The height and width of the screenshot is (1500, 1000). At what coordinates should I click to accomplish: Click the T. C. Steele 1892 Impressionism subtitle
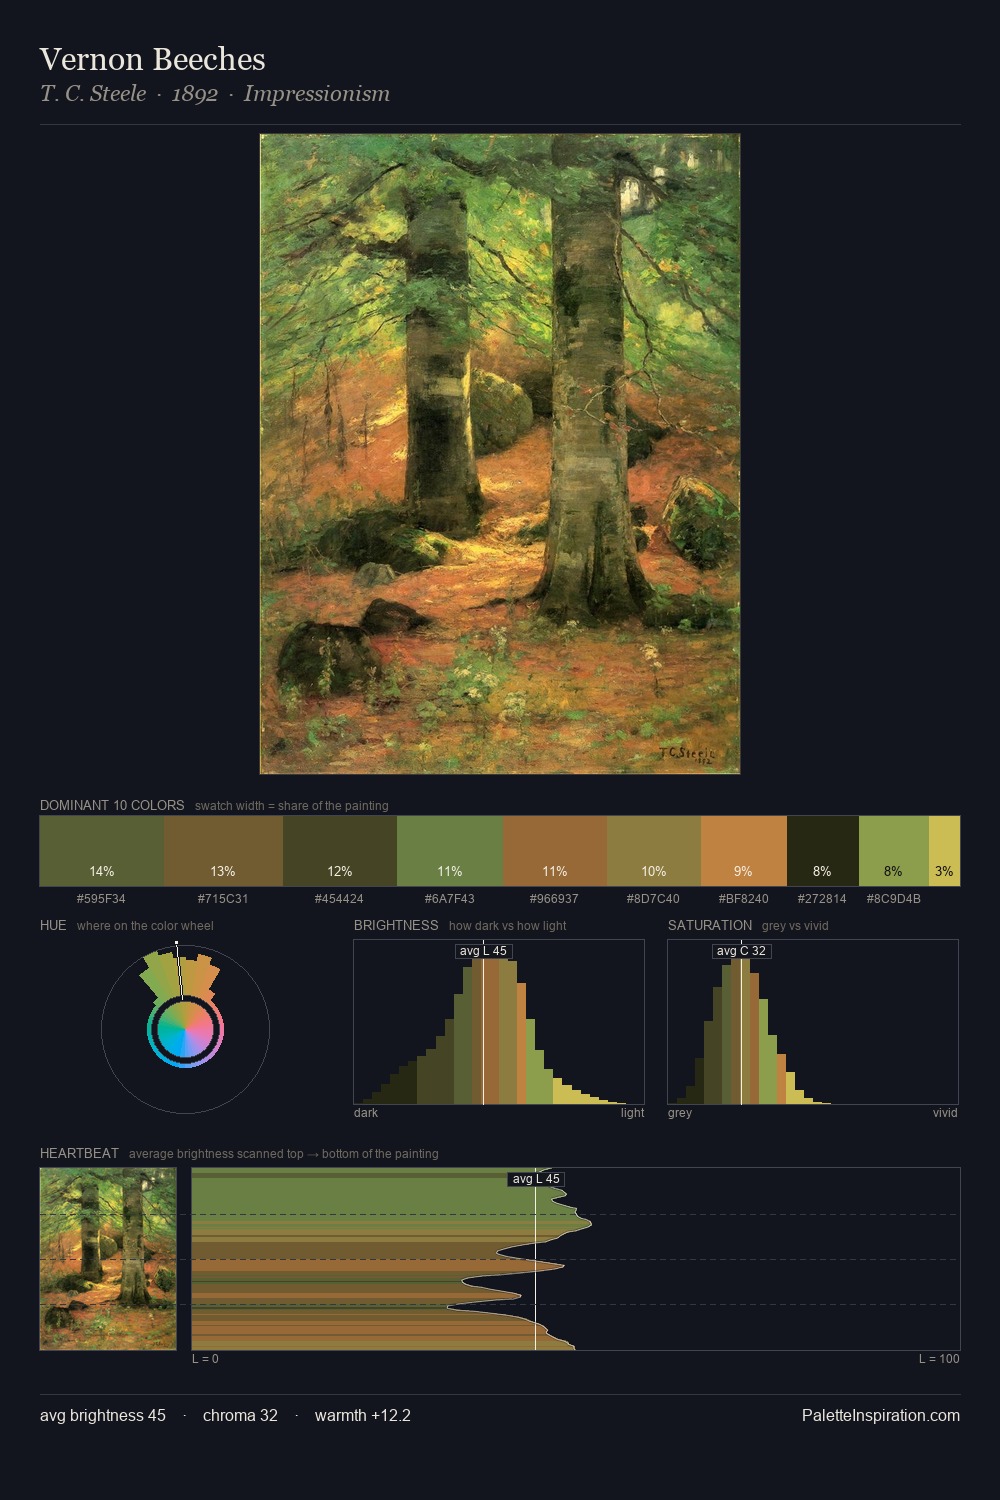[x=215, y=94]
